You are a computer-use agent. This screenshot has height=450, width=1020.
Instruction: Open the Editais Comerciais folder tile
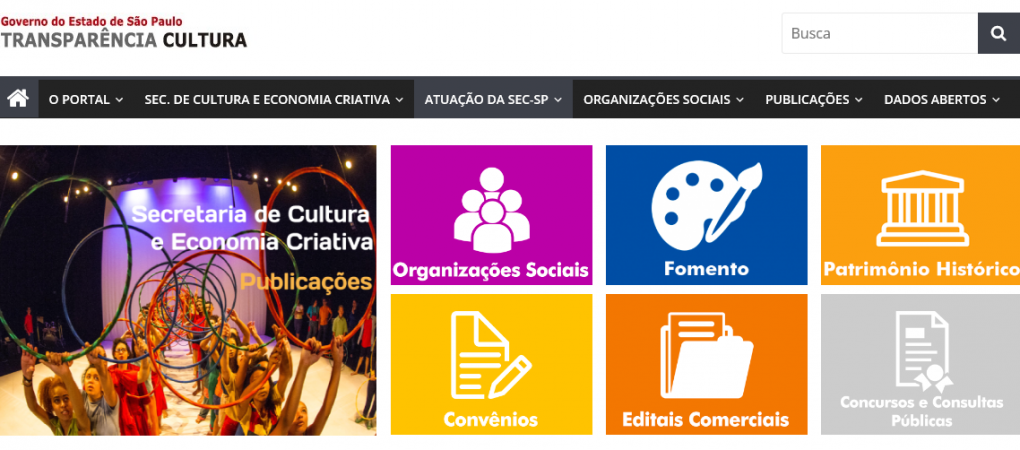pos(706,364)
